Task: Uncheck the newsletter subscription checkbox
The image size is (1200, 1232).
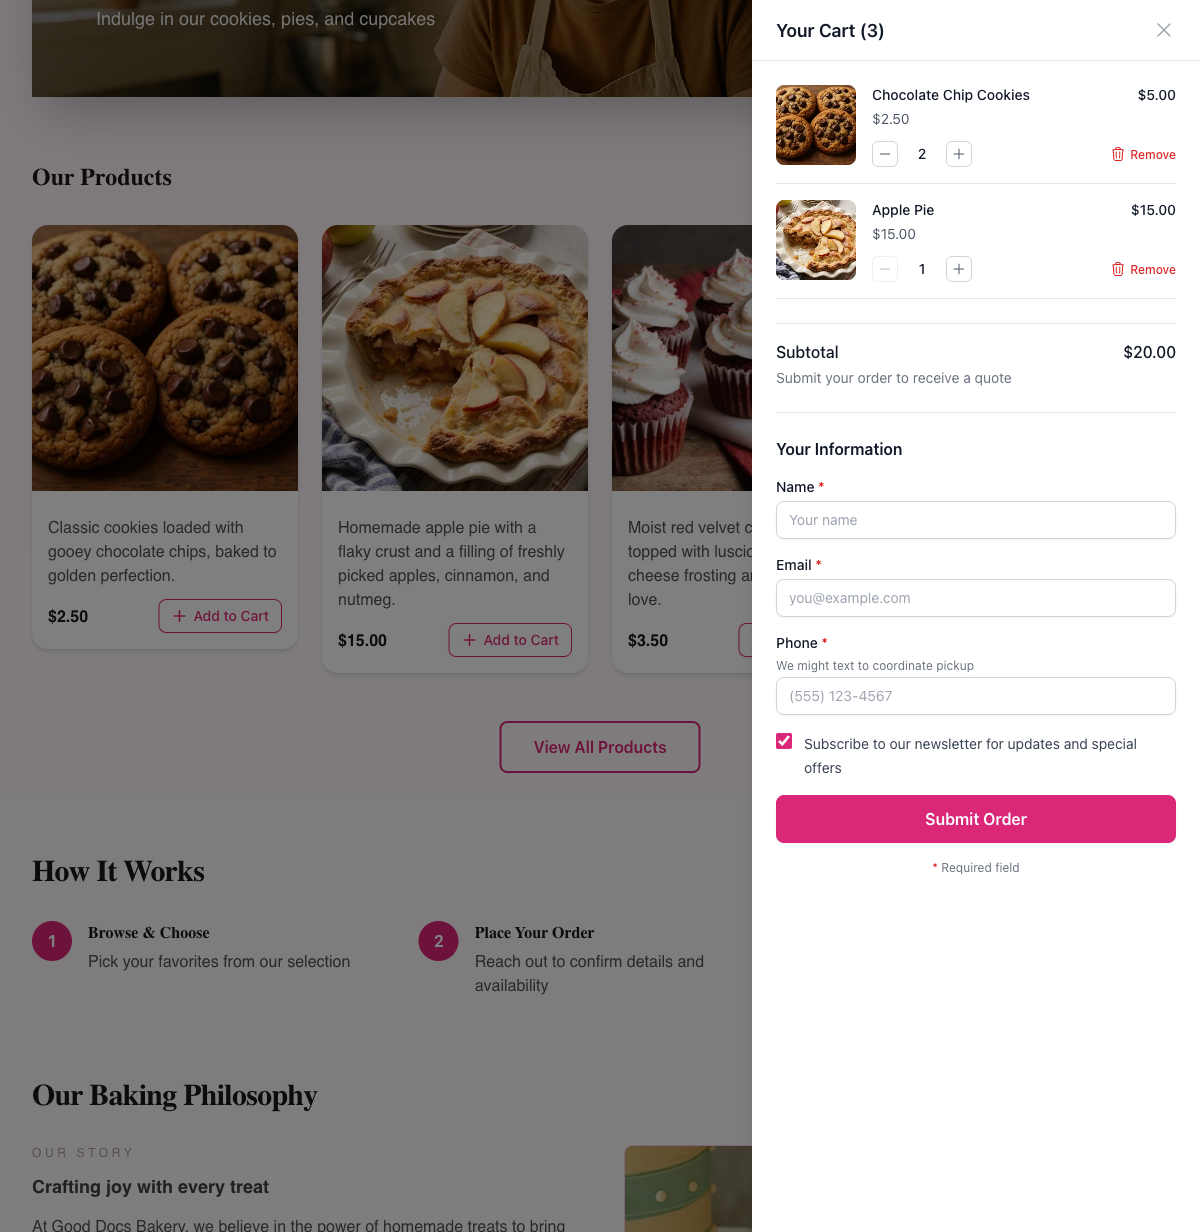Action: point(784,741)
